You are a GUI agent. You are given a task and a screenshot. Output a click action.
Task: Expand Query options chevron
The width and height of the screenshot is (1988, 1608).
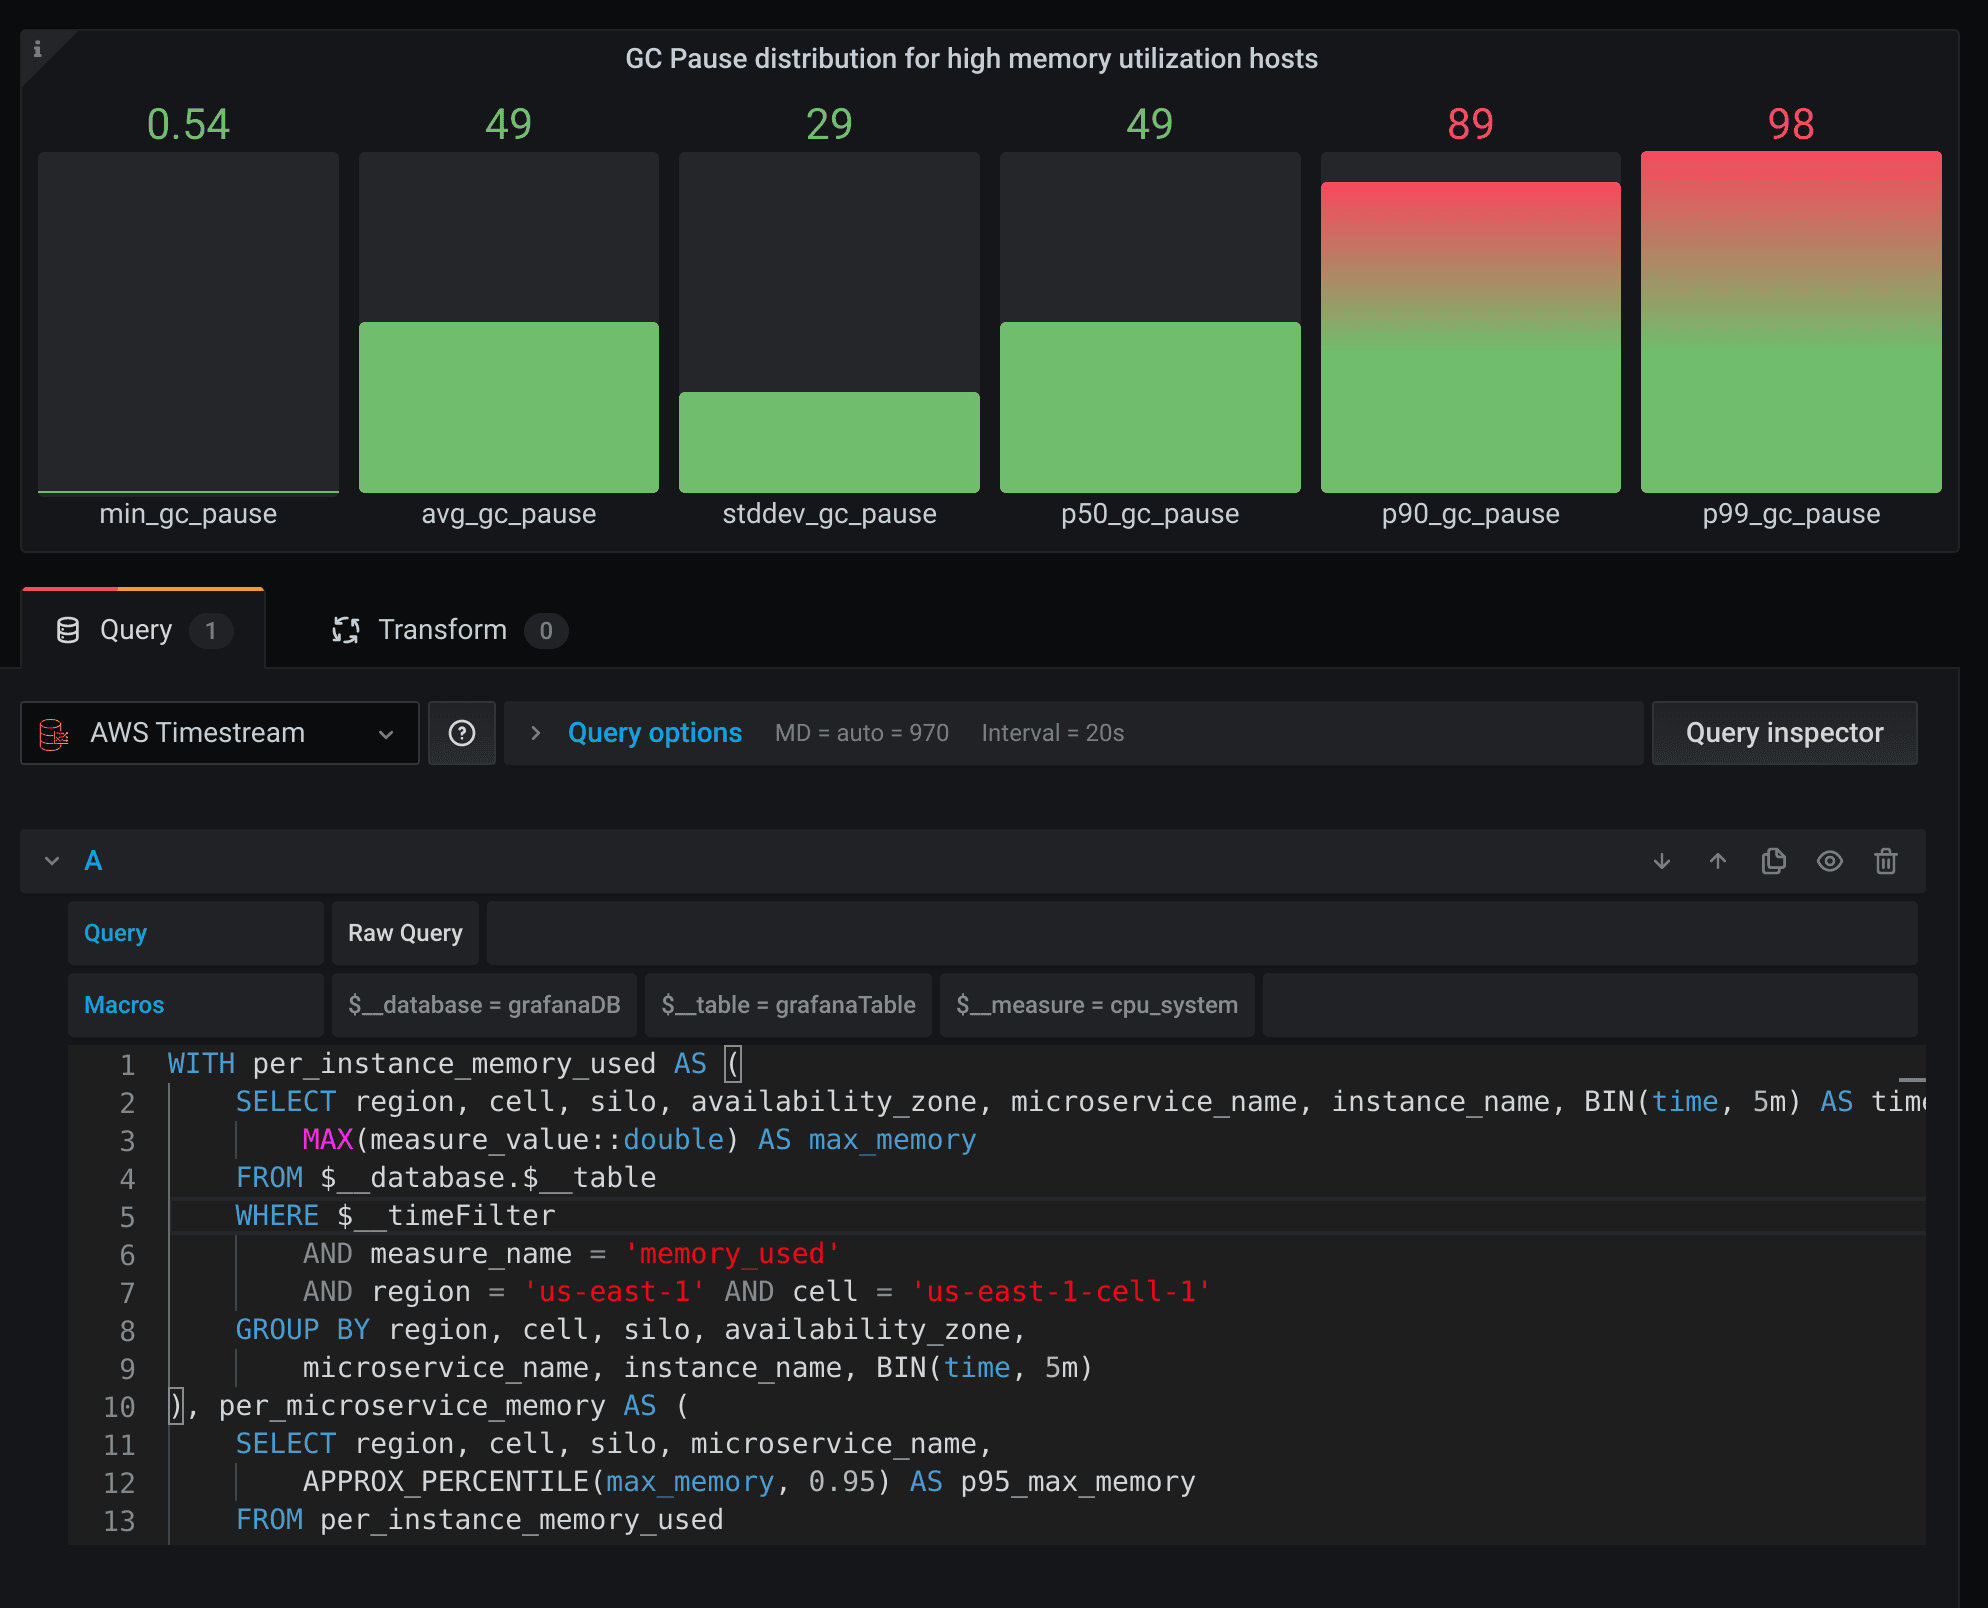536,733
